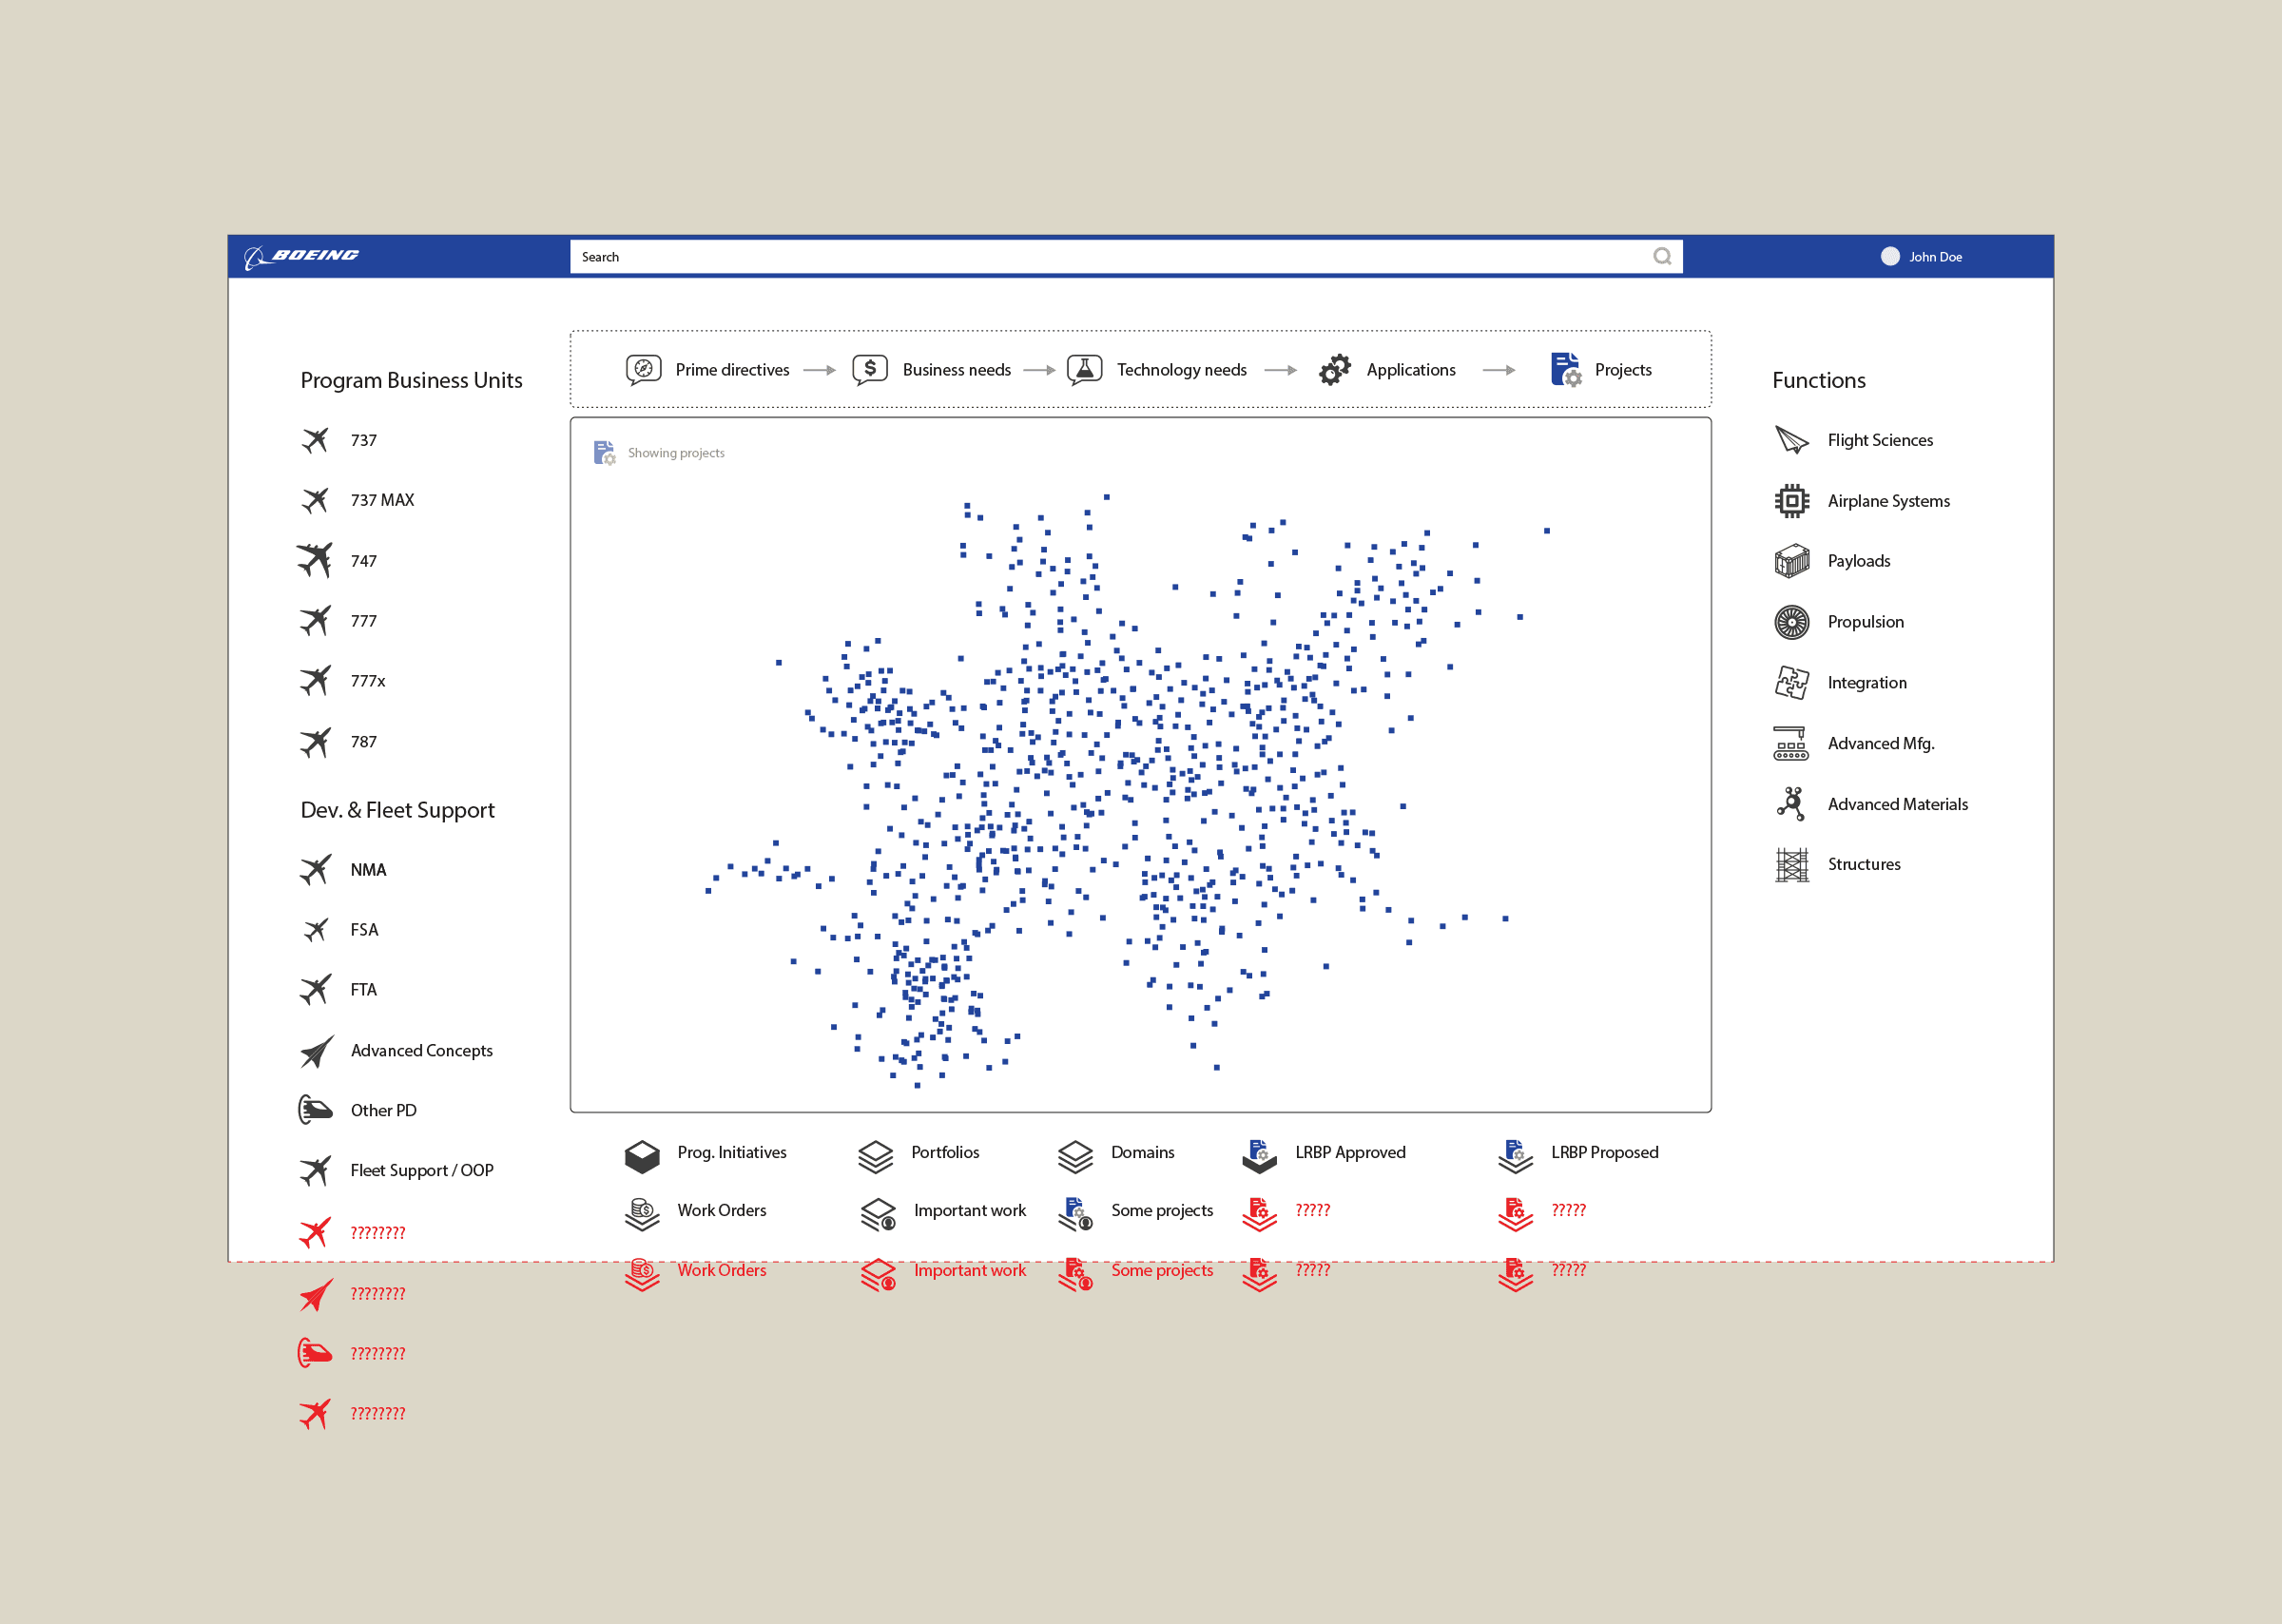Click the Search input field

click(x=1100, y=257)
